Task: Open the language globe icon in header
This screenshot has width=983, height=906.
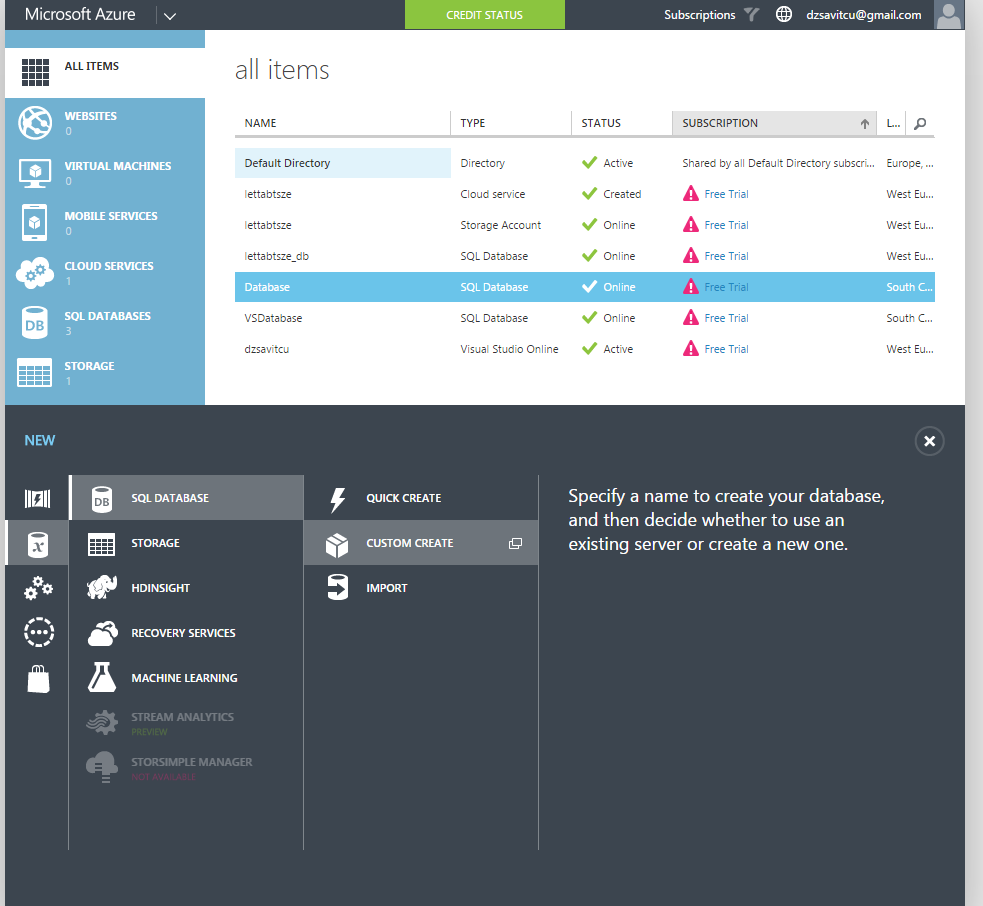Action: (x=784, y=14)
